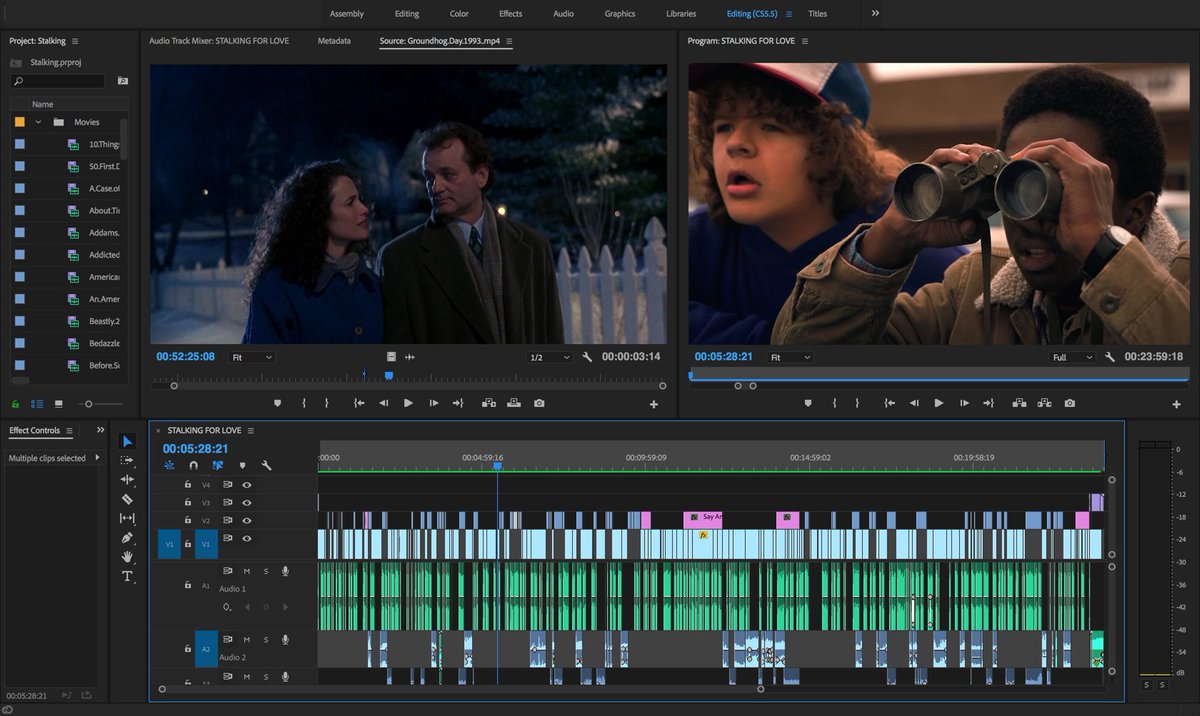Open timeline display settings wrench
Image resolution: width=1200 pixels, height=716 pixels.
point(267,465)
